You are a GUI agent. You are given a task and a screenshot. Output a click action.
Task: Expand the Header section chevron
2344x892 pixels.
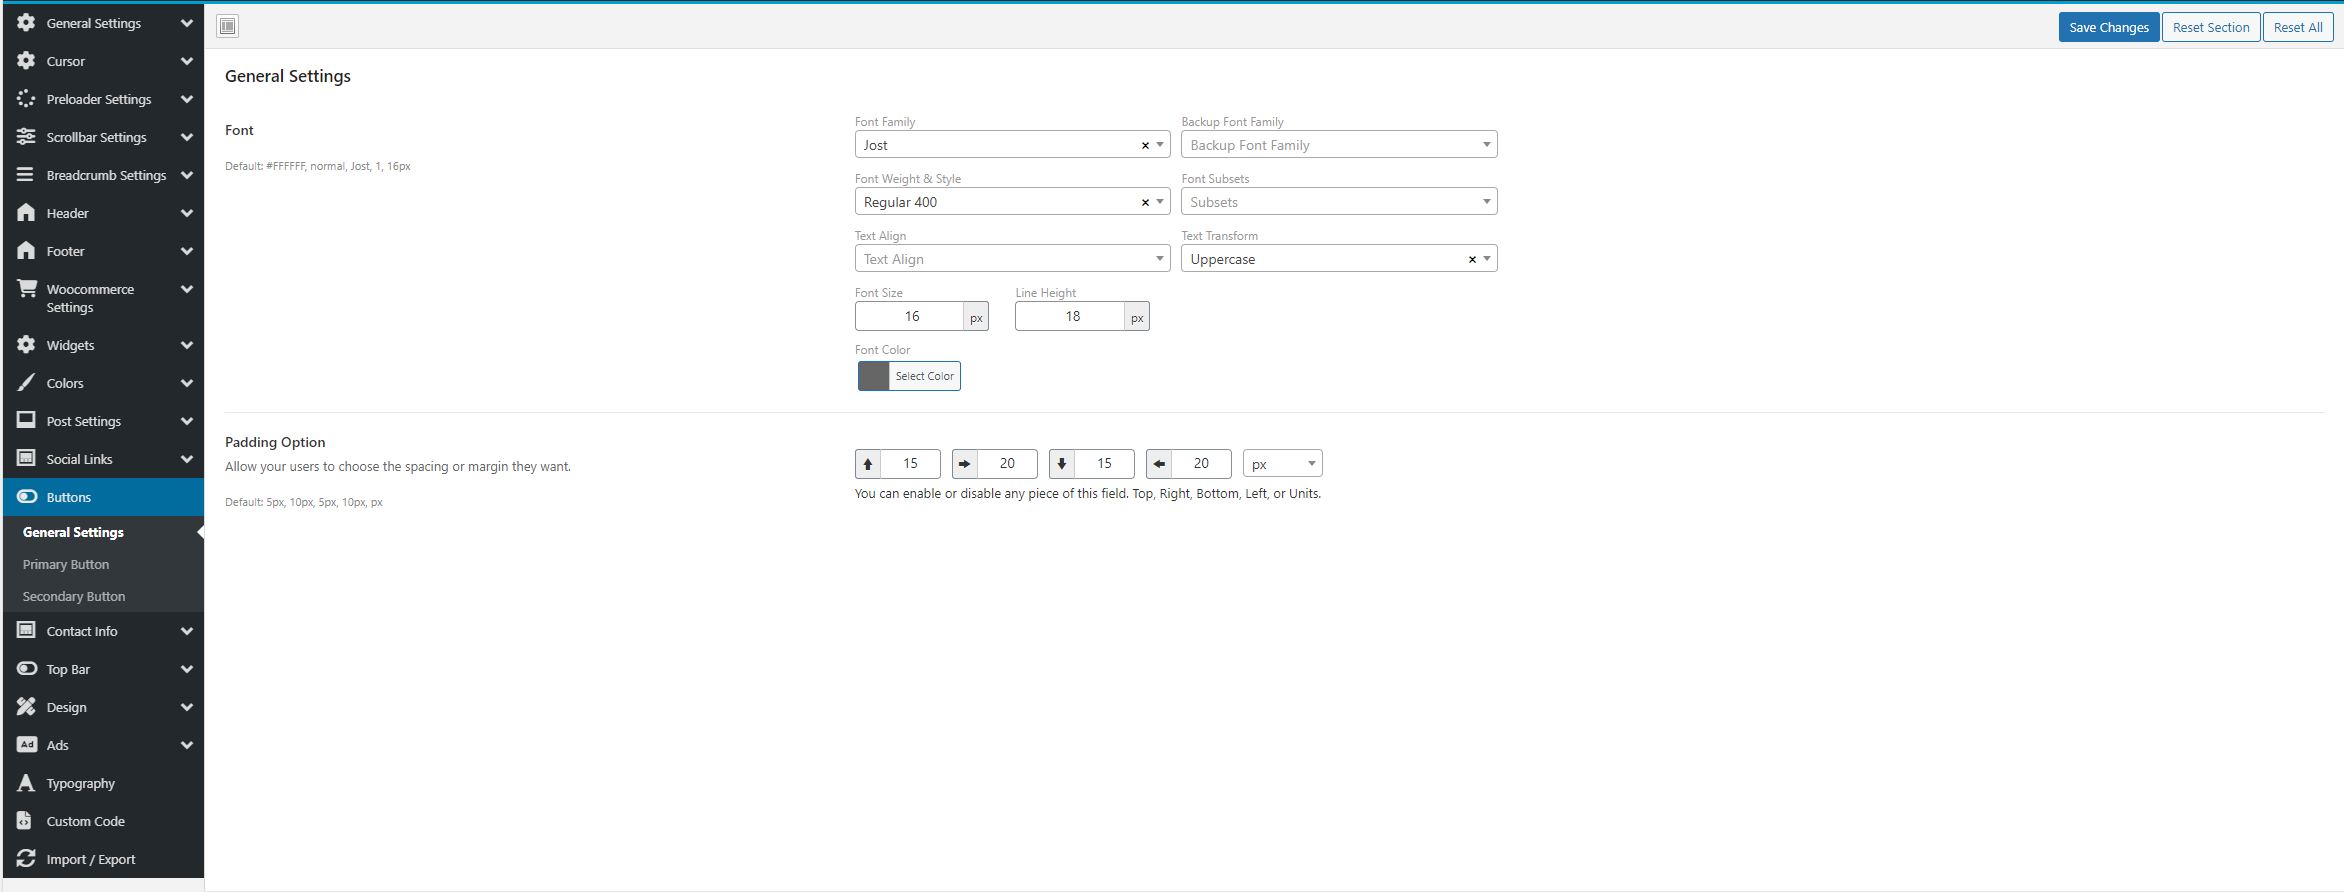(186, 213)
